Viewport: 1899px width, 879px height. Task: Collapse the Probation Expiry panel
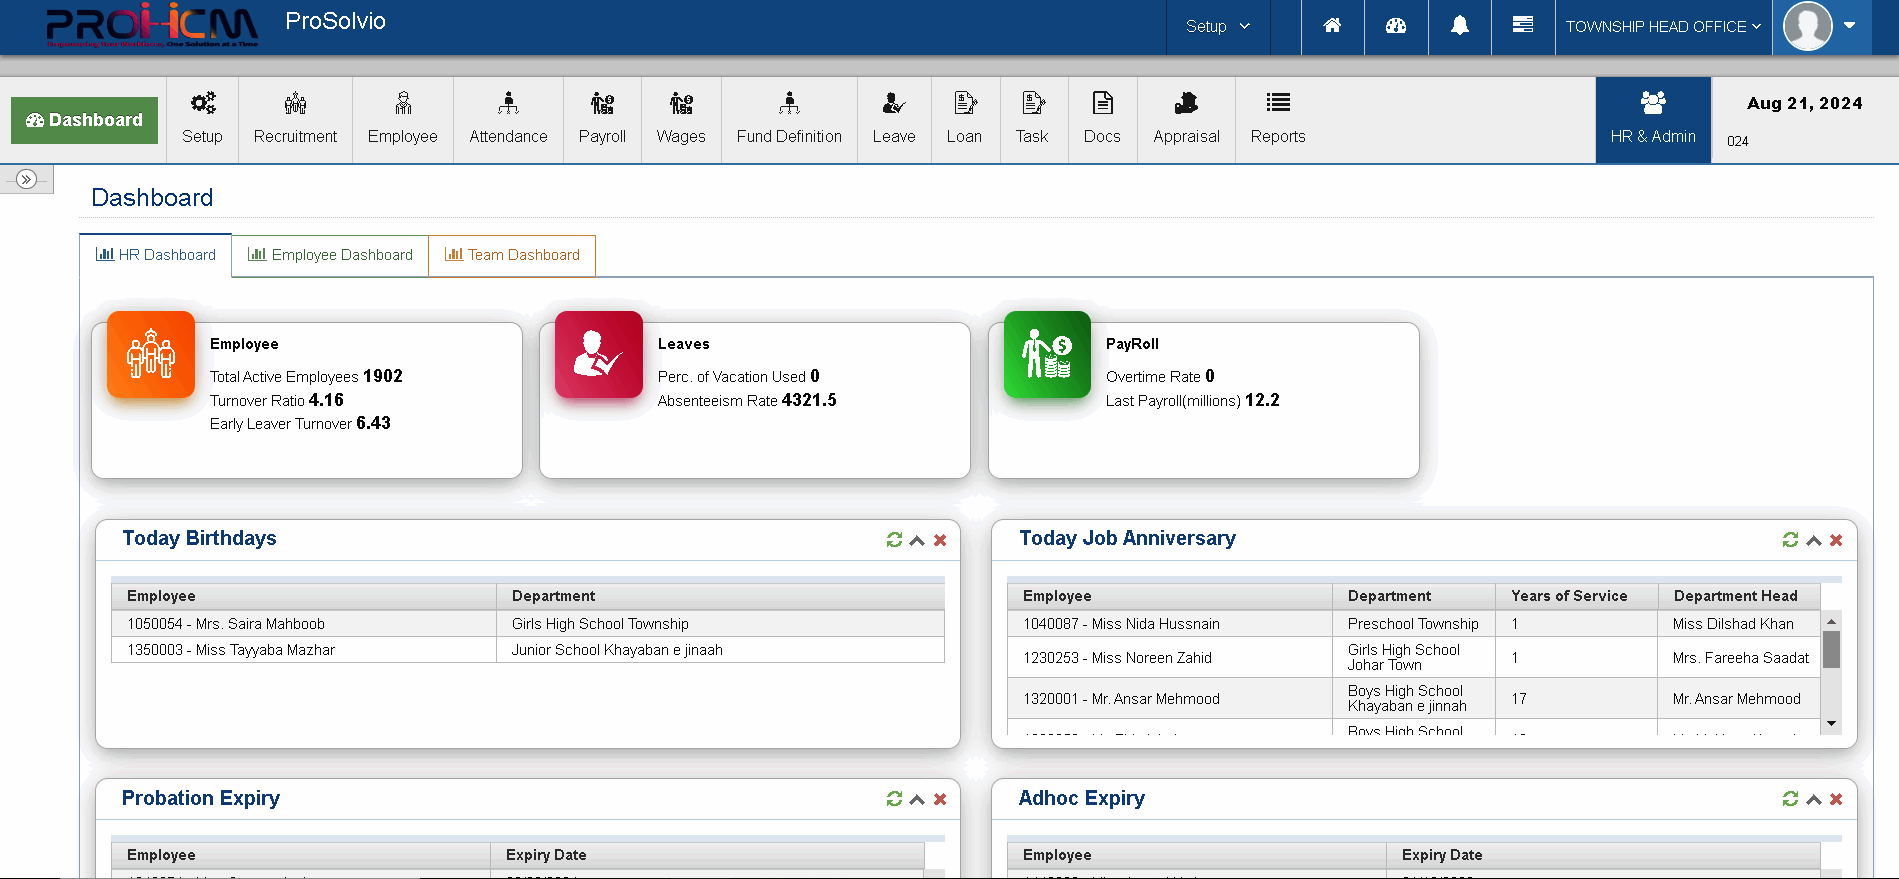917,799
